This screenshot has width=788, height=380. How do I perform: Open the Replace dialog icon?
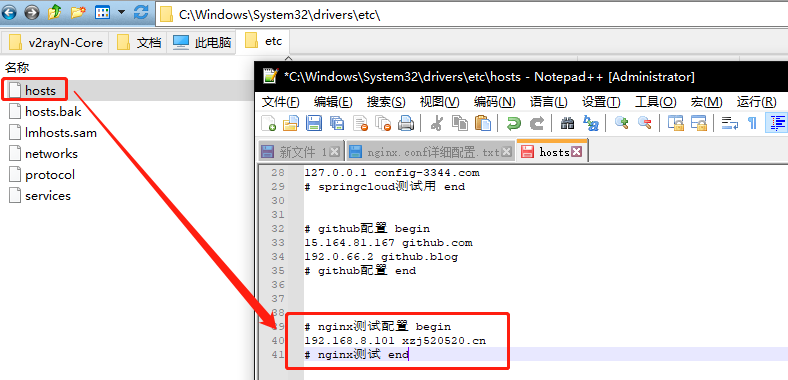(590, 123)
